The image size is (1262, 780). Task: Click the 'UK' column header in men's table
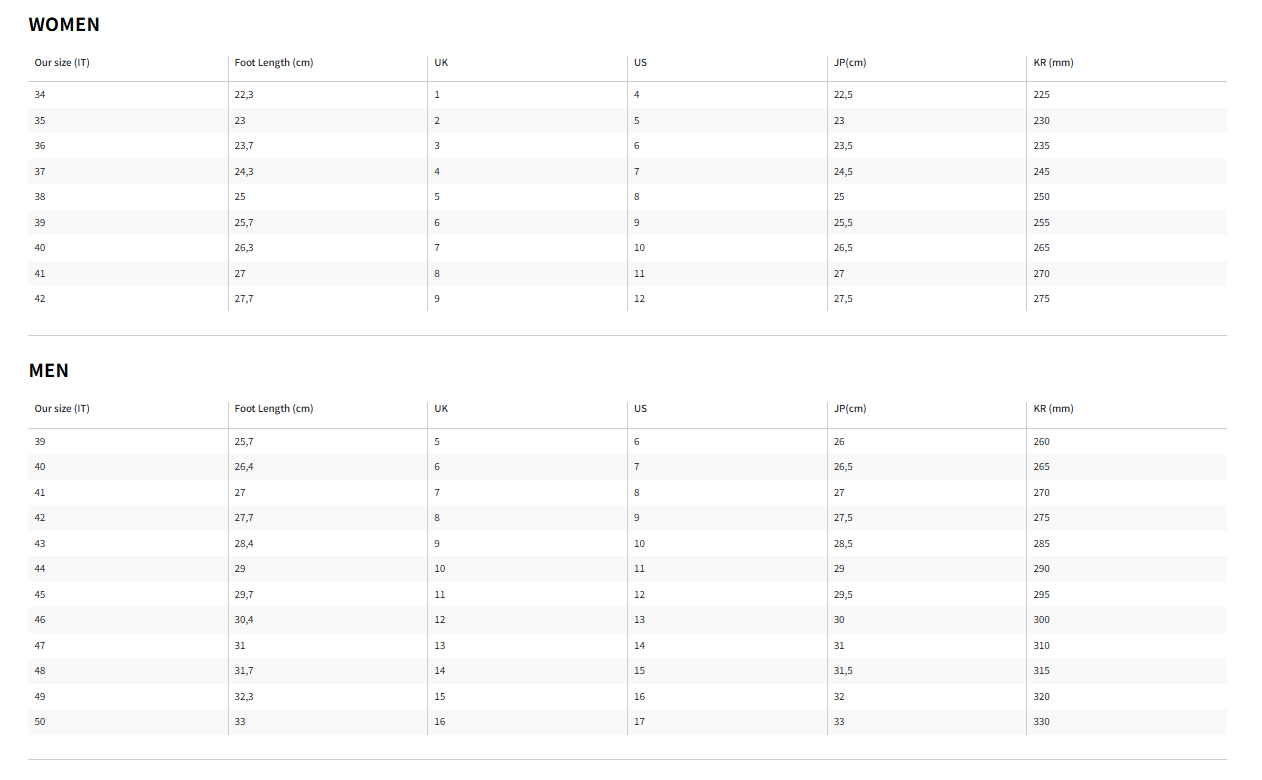441,409
